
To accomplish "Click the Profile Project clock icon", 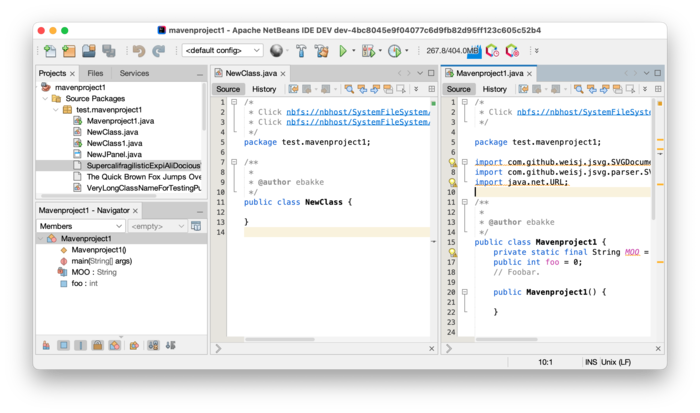I will tap(394, 50).
